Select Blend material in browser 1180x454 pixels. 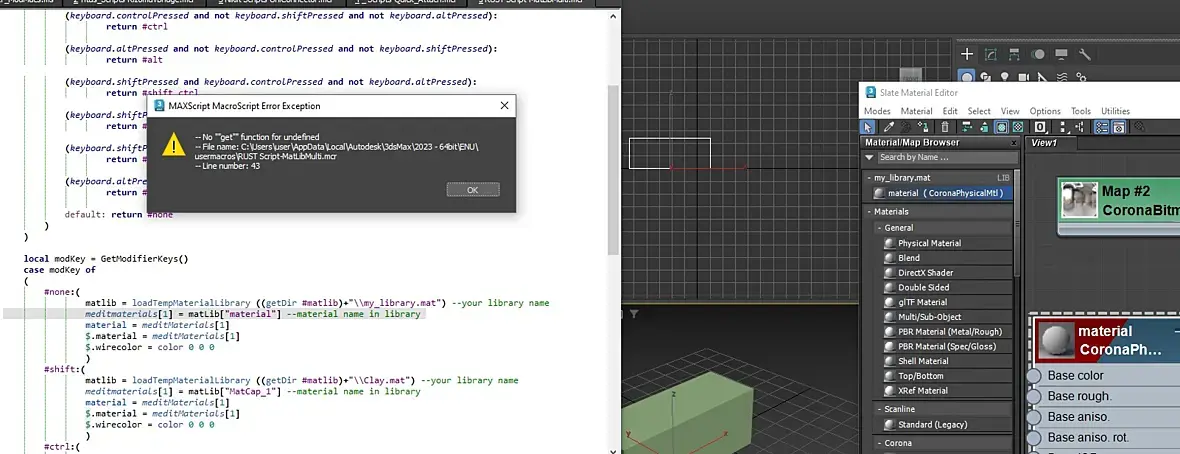pyautogui.click(x=947, y=257)
